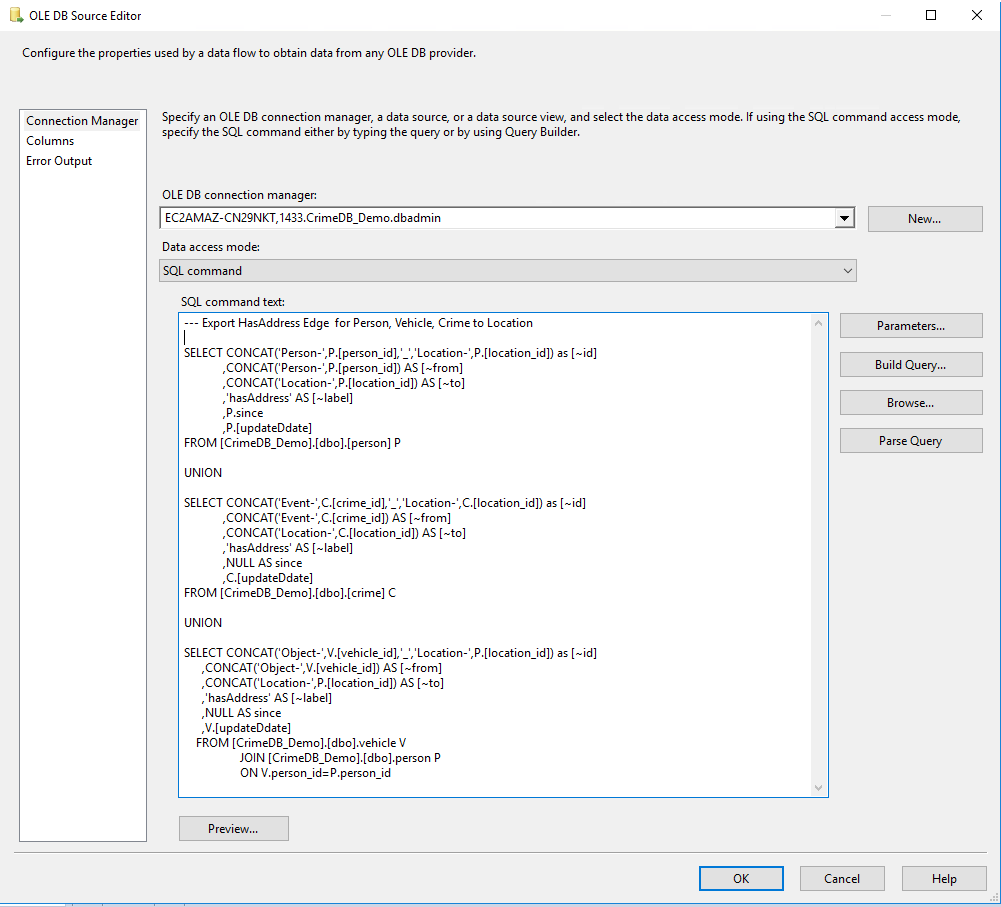Open Help for the source editor
Screen dimensions: 1001x907
click(x=943, y=879)
